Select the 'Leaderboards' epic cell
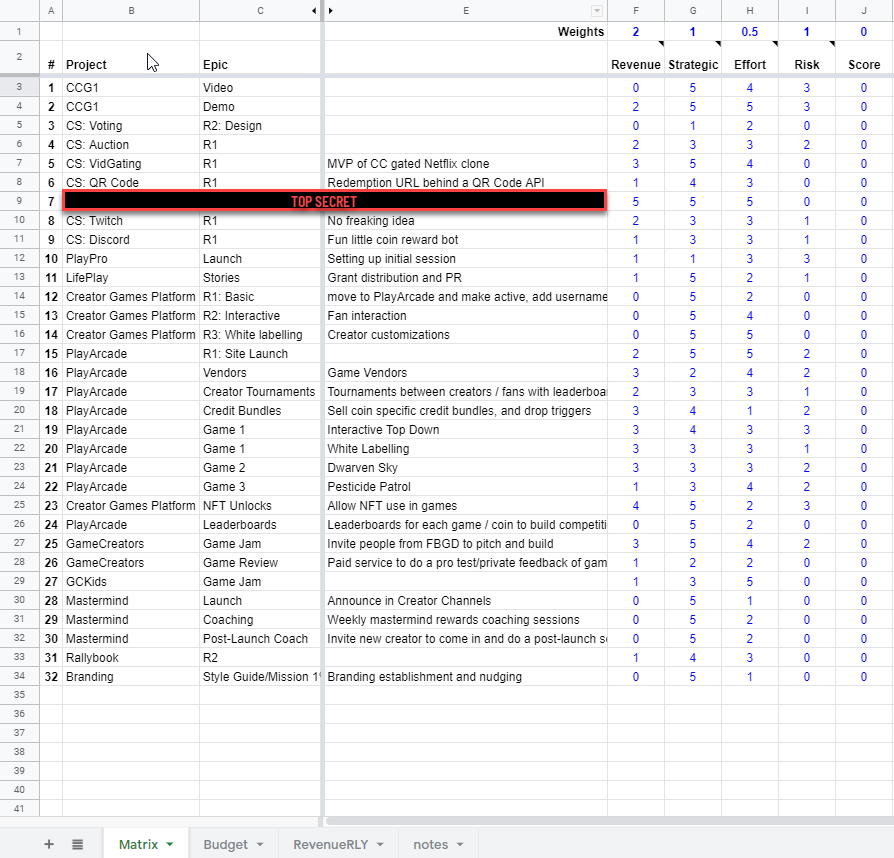Screen dimensions: 894x858 click(260, 524)
